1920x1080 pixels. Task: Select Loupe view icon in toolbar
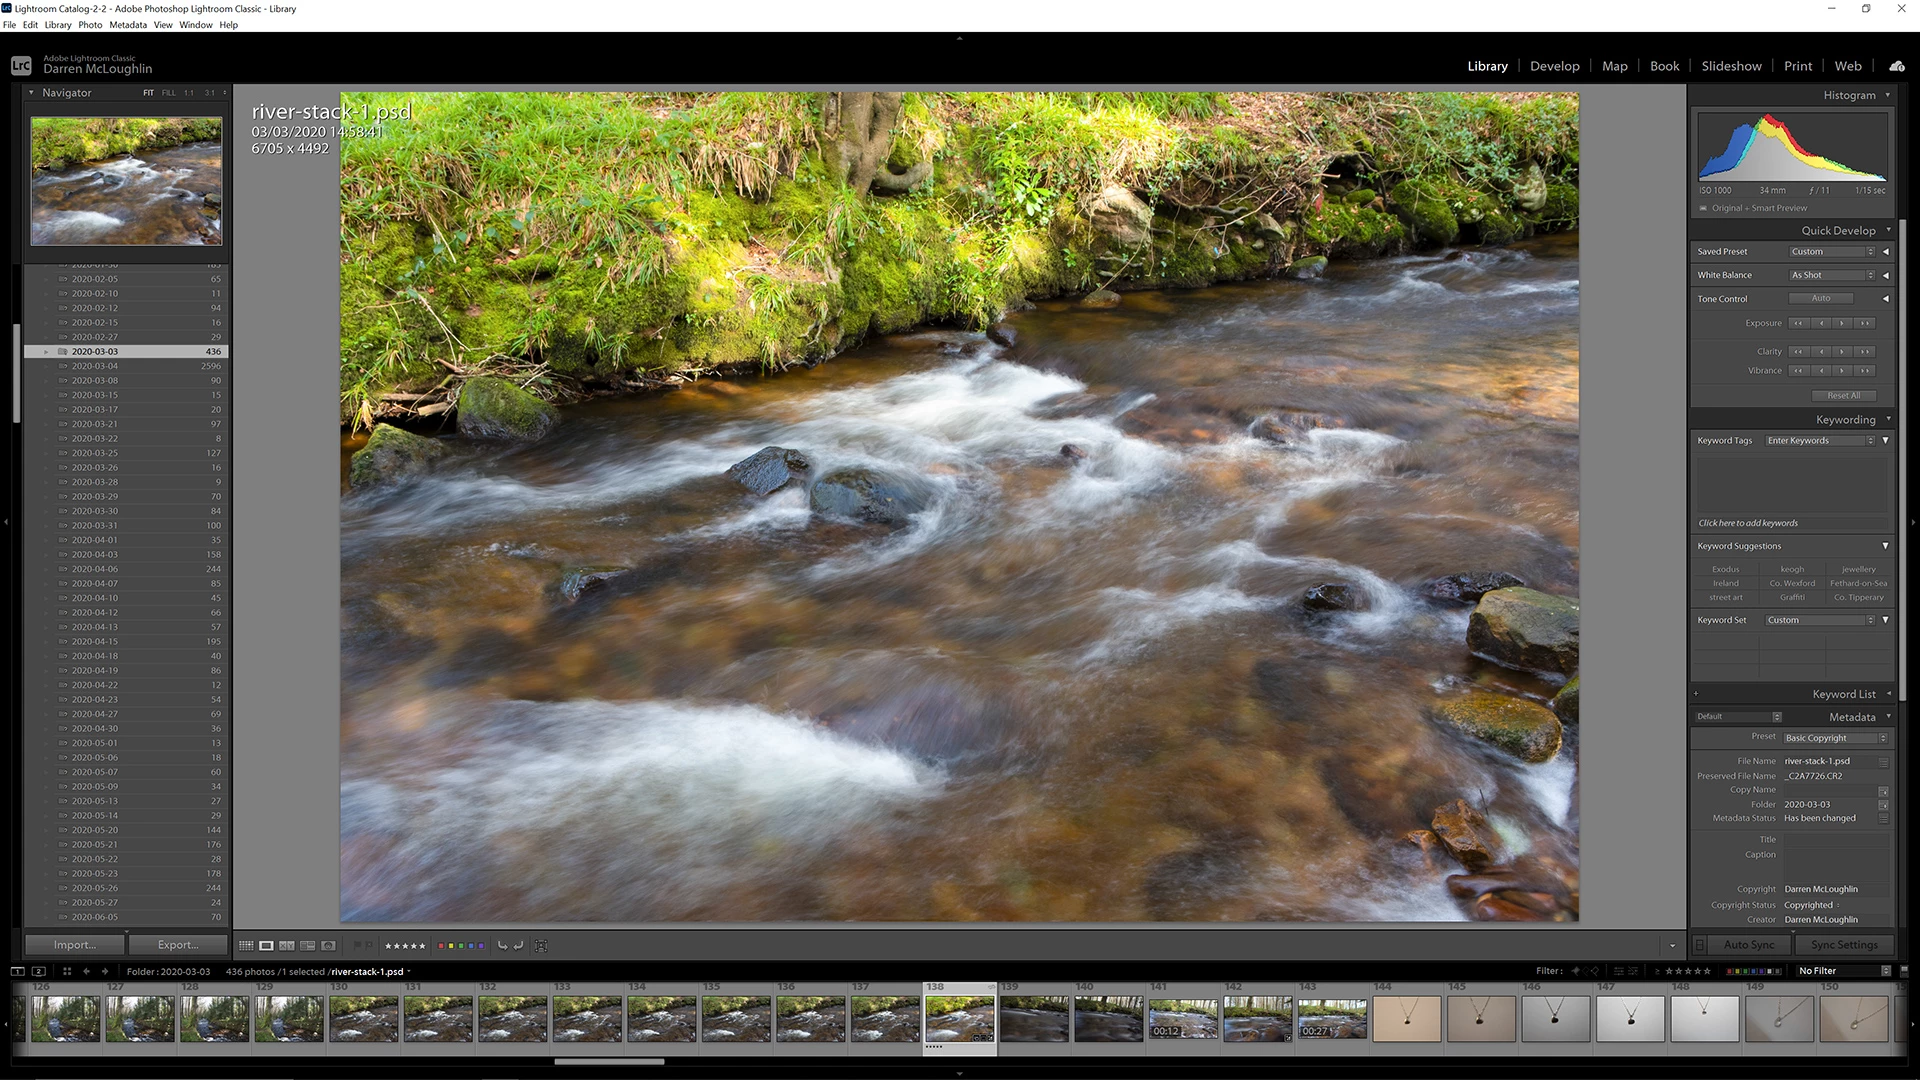[266, 945]
